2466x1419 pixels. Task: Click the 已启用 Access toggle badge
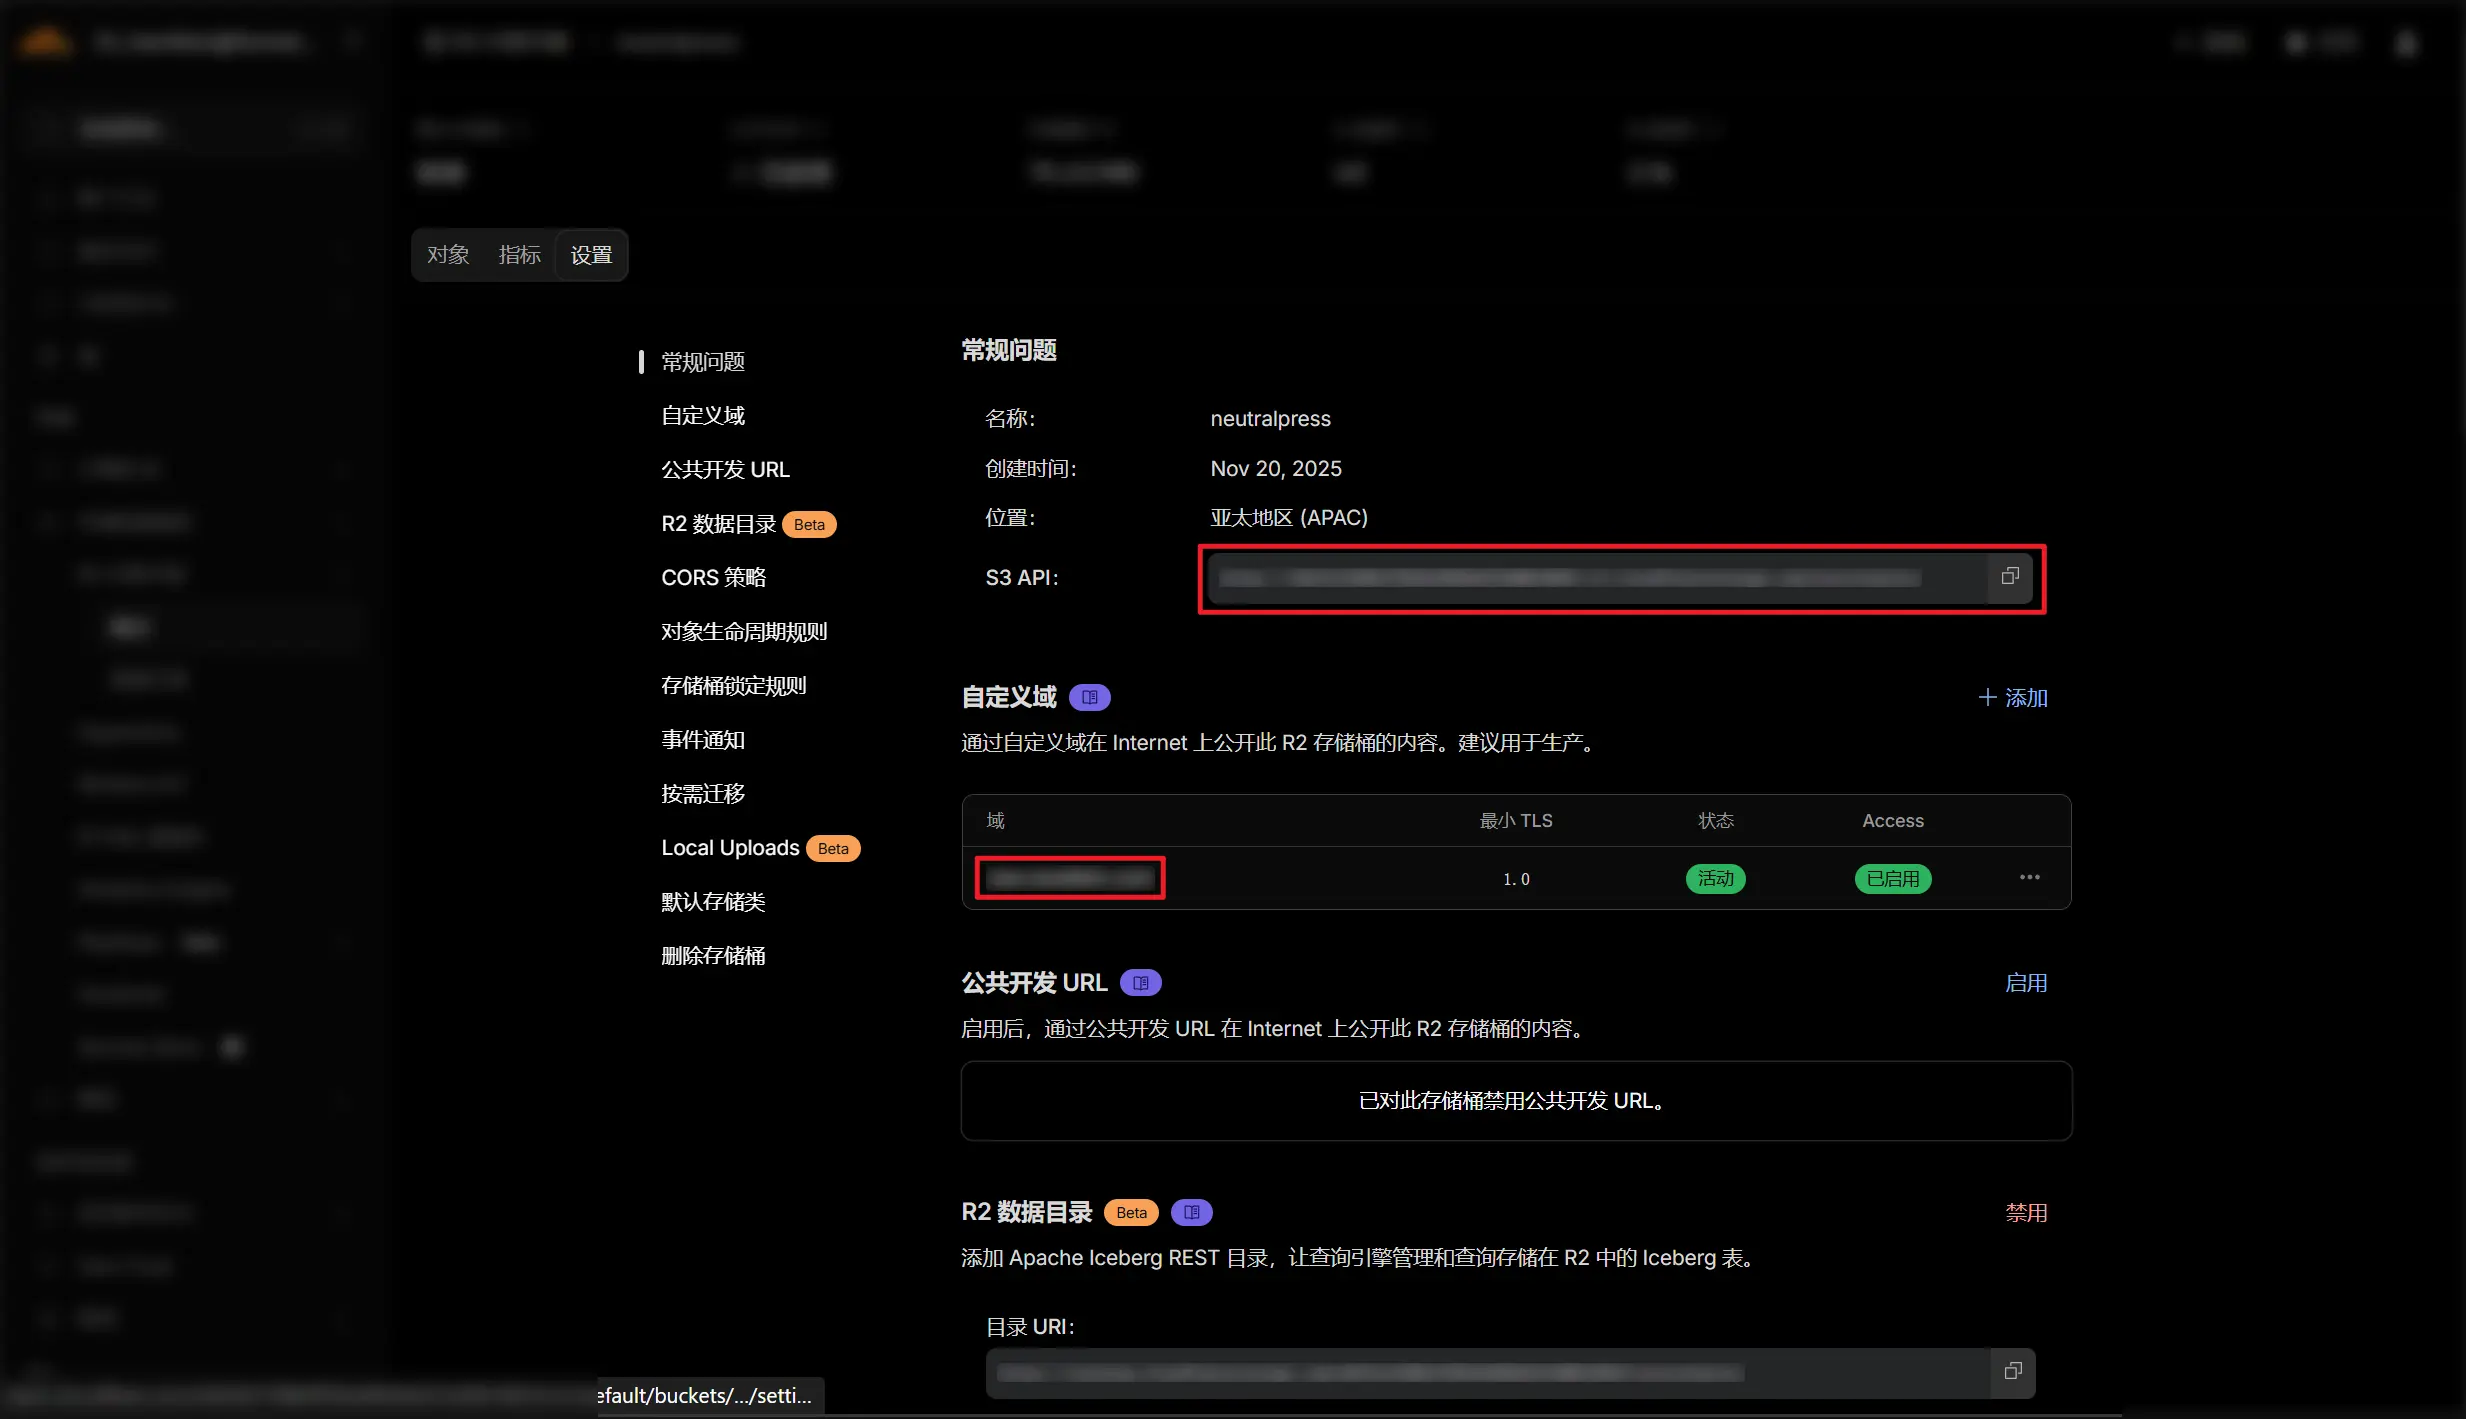pos(1891,879)
